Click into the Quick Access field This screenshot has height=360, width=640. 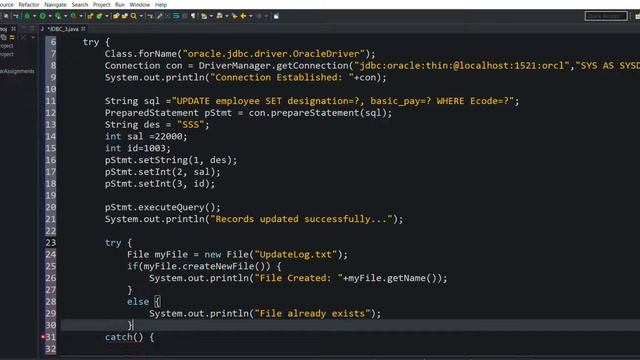click(606, 16)
